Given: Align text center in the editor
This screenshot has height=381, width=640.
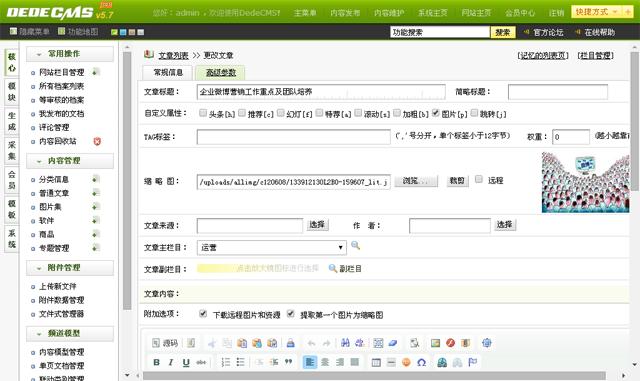Looking at the screenshot, I should [325, 362].
